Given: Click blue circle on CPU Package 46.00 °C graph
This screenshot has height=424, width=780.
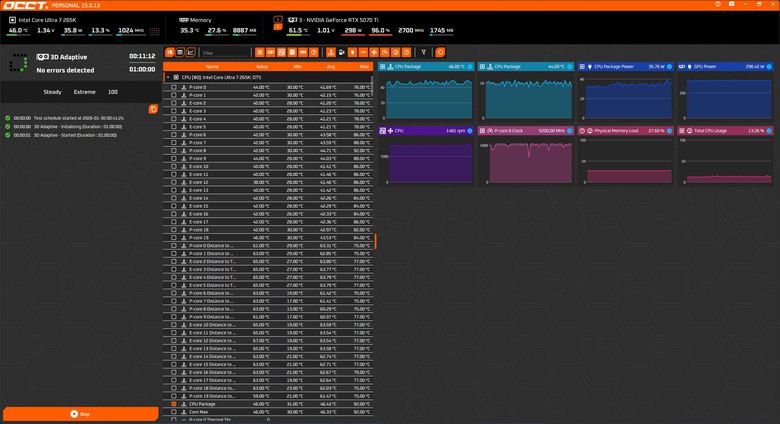Looking at the screenshot, I should [470, 67].
